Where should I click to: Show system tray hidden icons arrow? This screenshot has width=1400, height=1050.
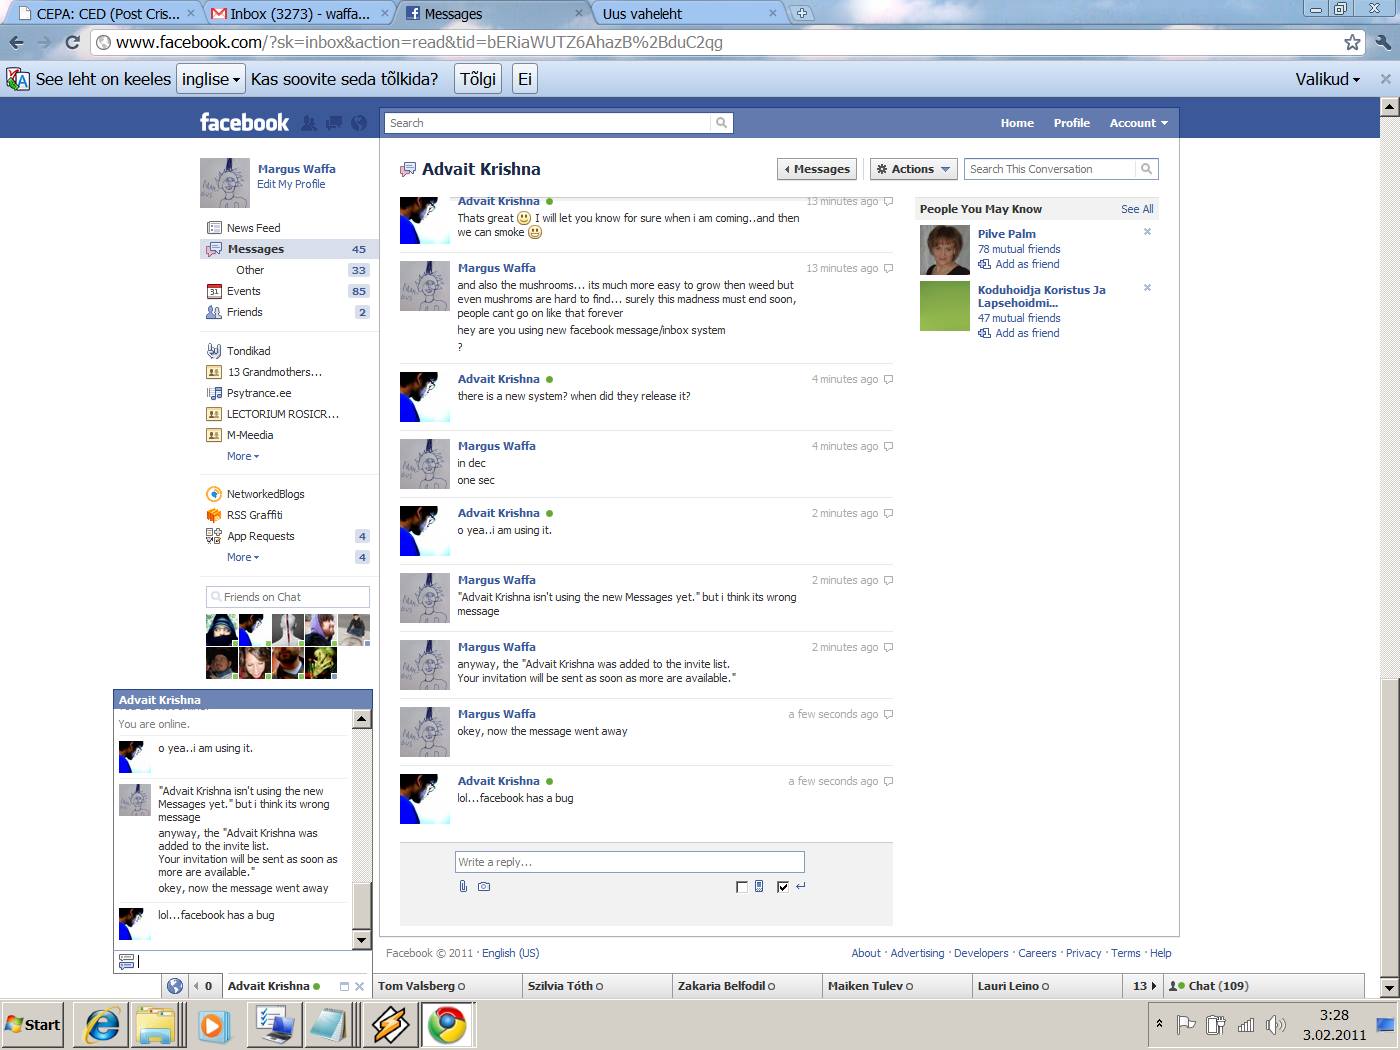(x=1159, y=1024)
